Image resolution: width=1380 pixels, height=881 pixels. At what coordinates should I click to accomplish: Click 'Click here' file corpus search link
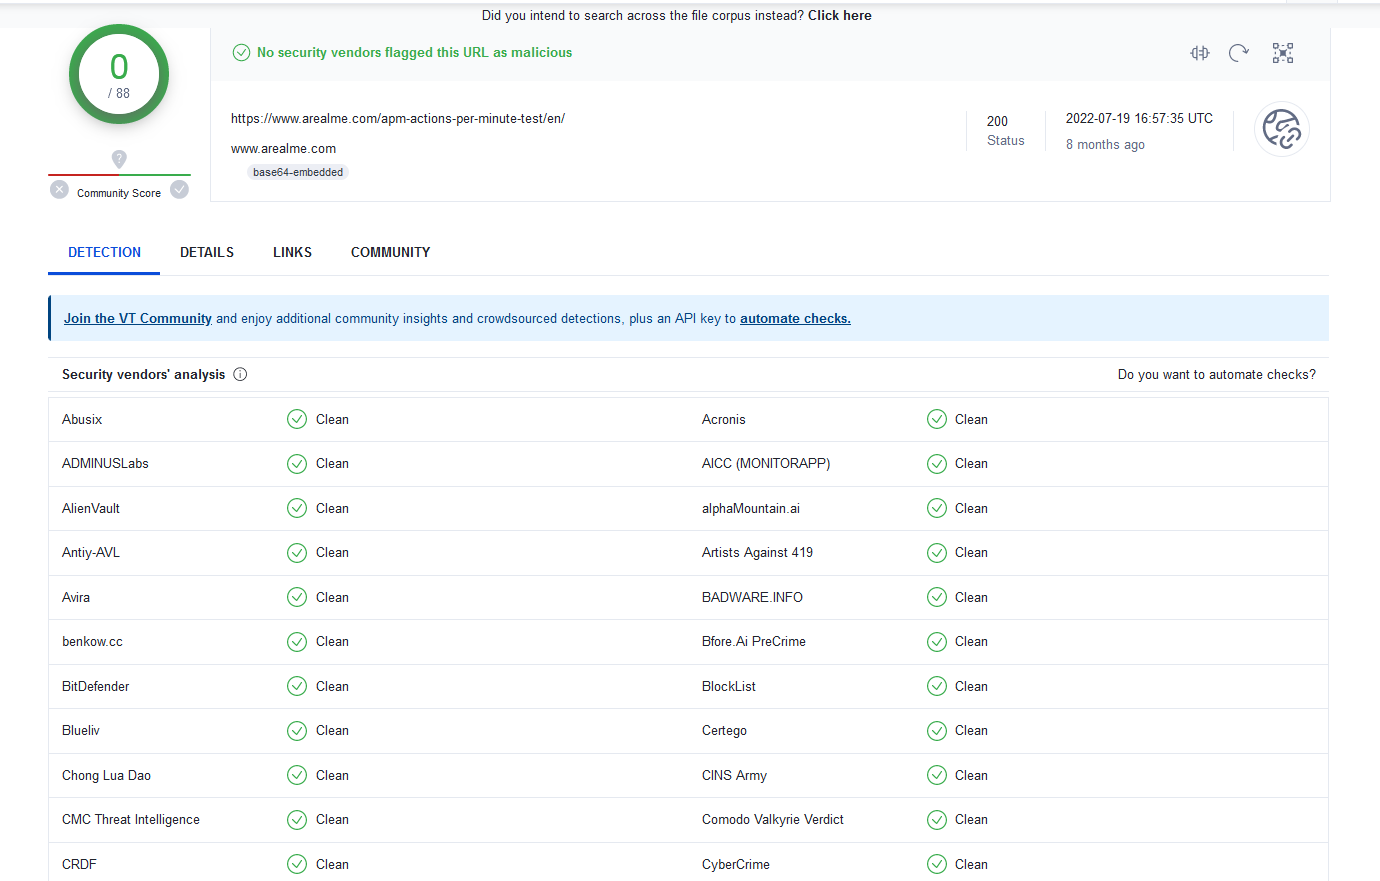coord(839,15)
